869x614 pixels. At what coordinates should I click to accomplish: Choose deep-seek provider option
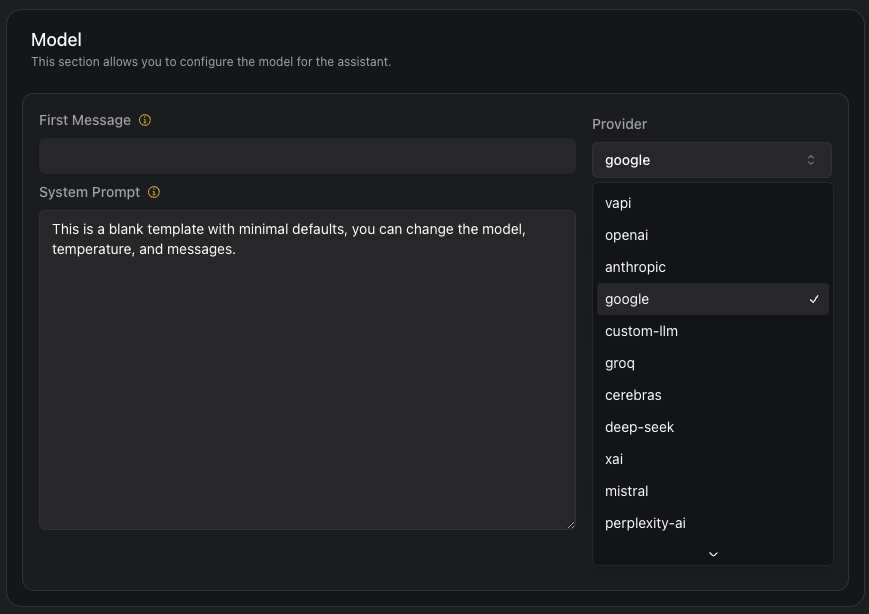639,427
